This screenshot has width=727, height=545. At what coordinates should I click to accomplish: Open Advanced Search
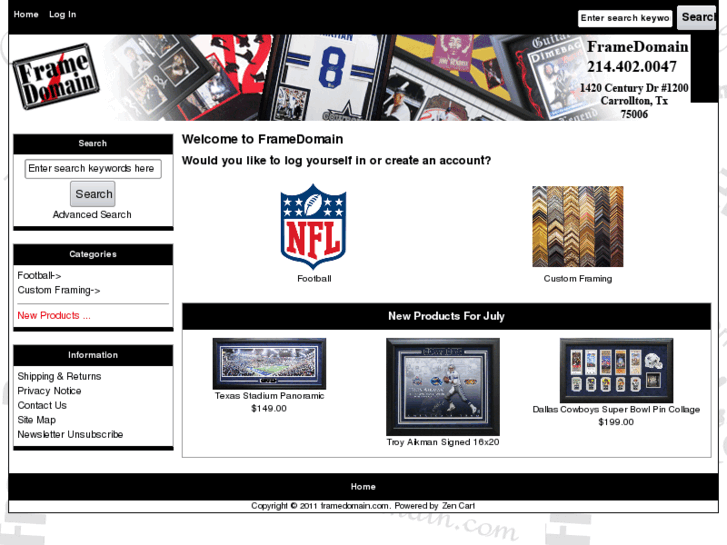(x=92, y=215)
